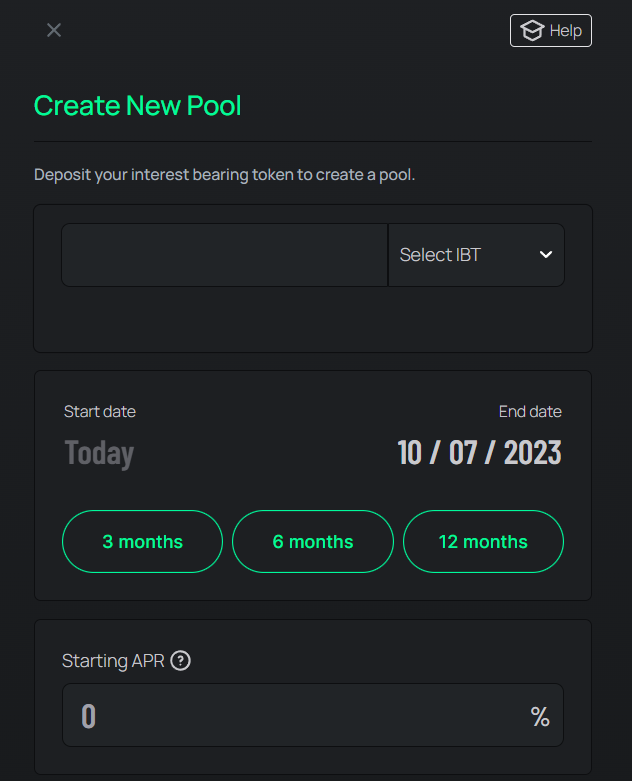Choose the 6 months duration option

(313, 542)
